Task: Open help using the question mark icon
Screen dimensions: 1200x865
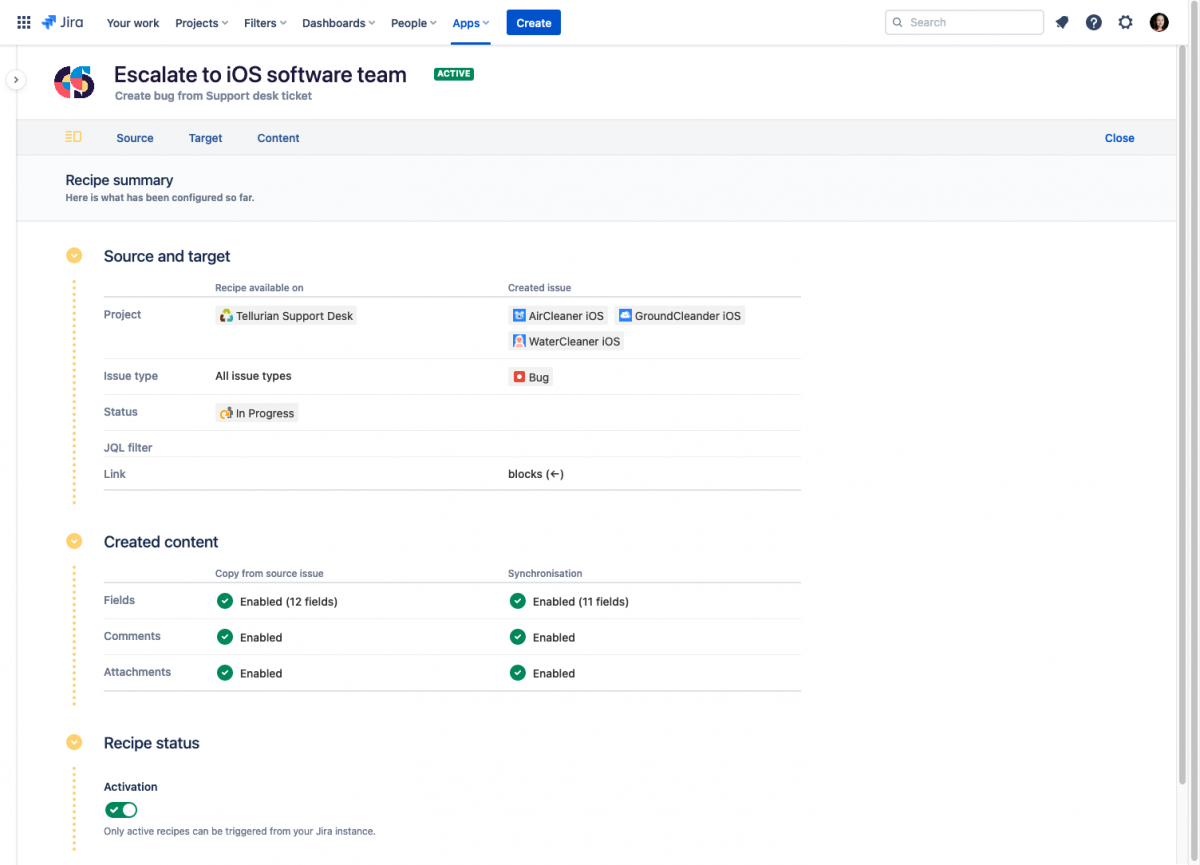Action: 1093,22
